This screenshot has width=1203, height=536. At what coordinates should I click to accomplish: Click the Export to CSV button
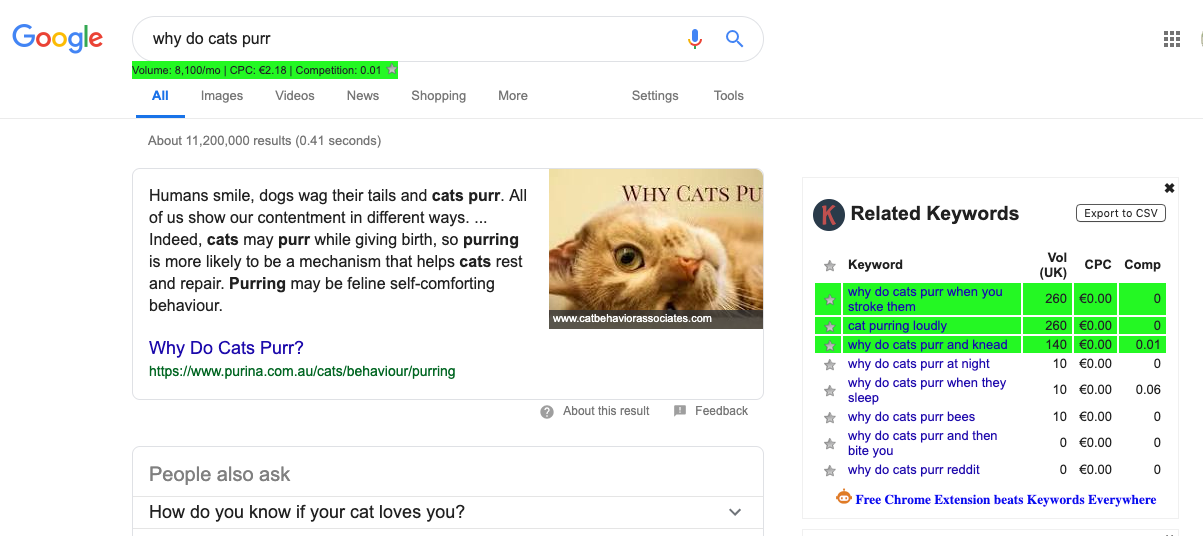1120,213
